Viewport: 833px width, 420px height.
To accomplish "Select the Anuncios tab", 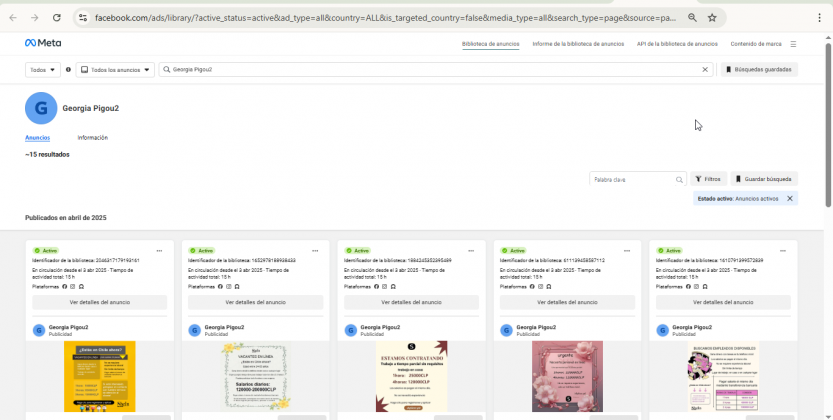I will pos(37,138).
